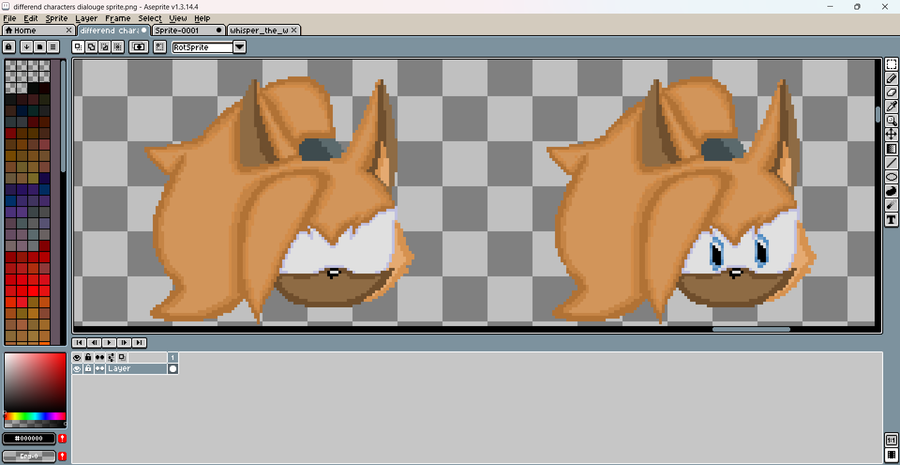900x465 pixels.
Task: Open the Frame menu
Action: (118, 18)
